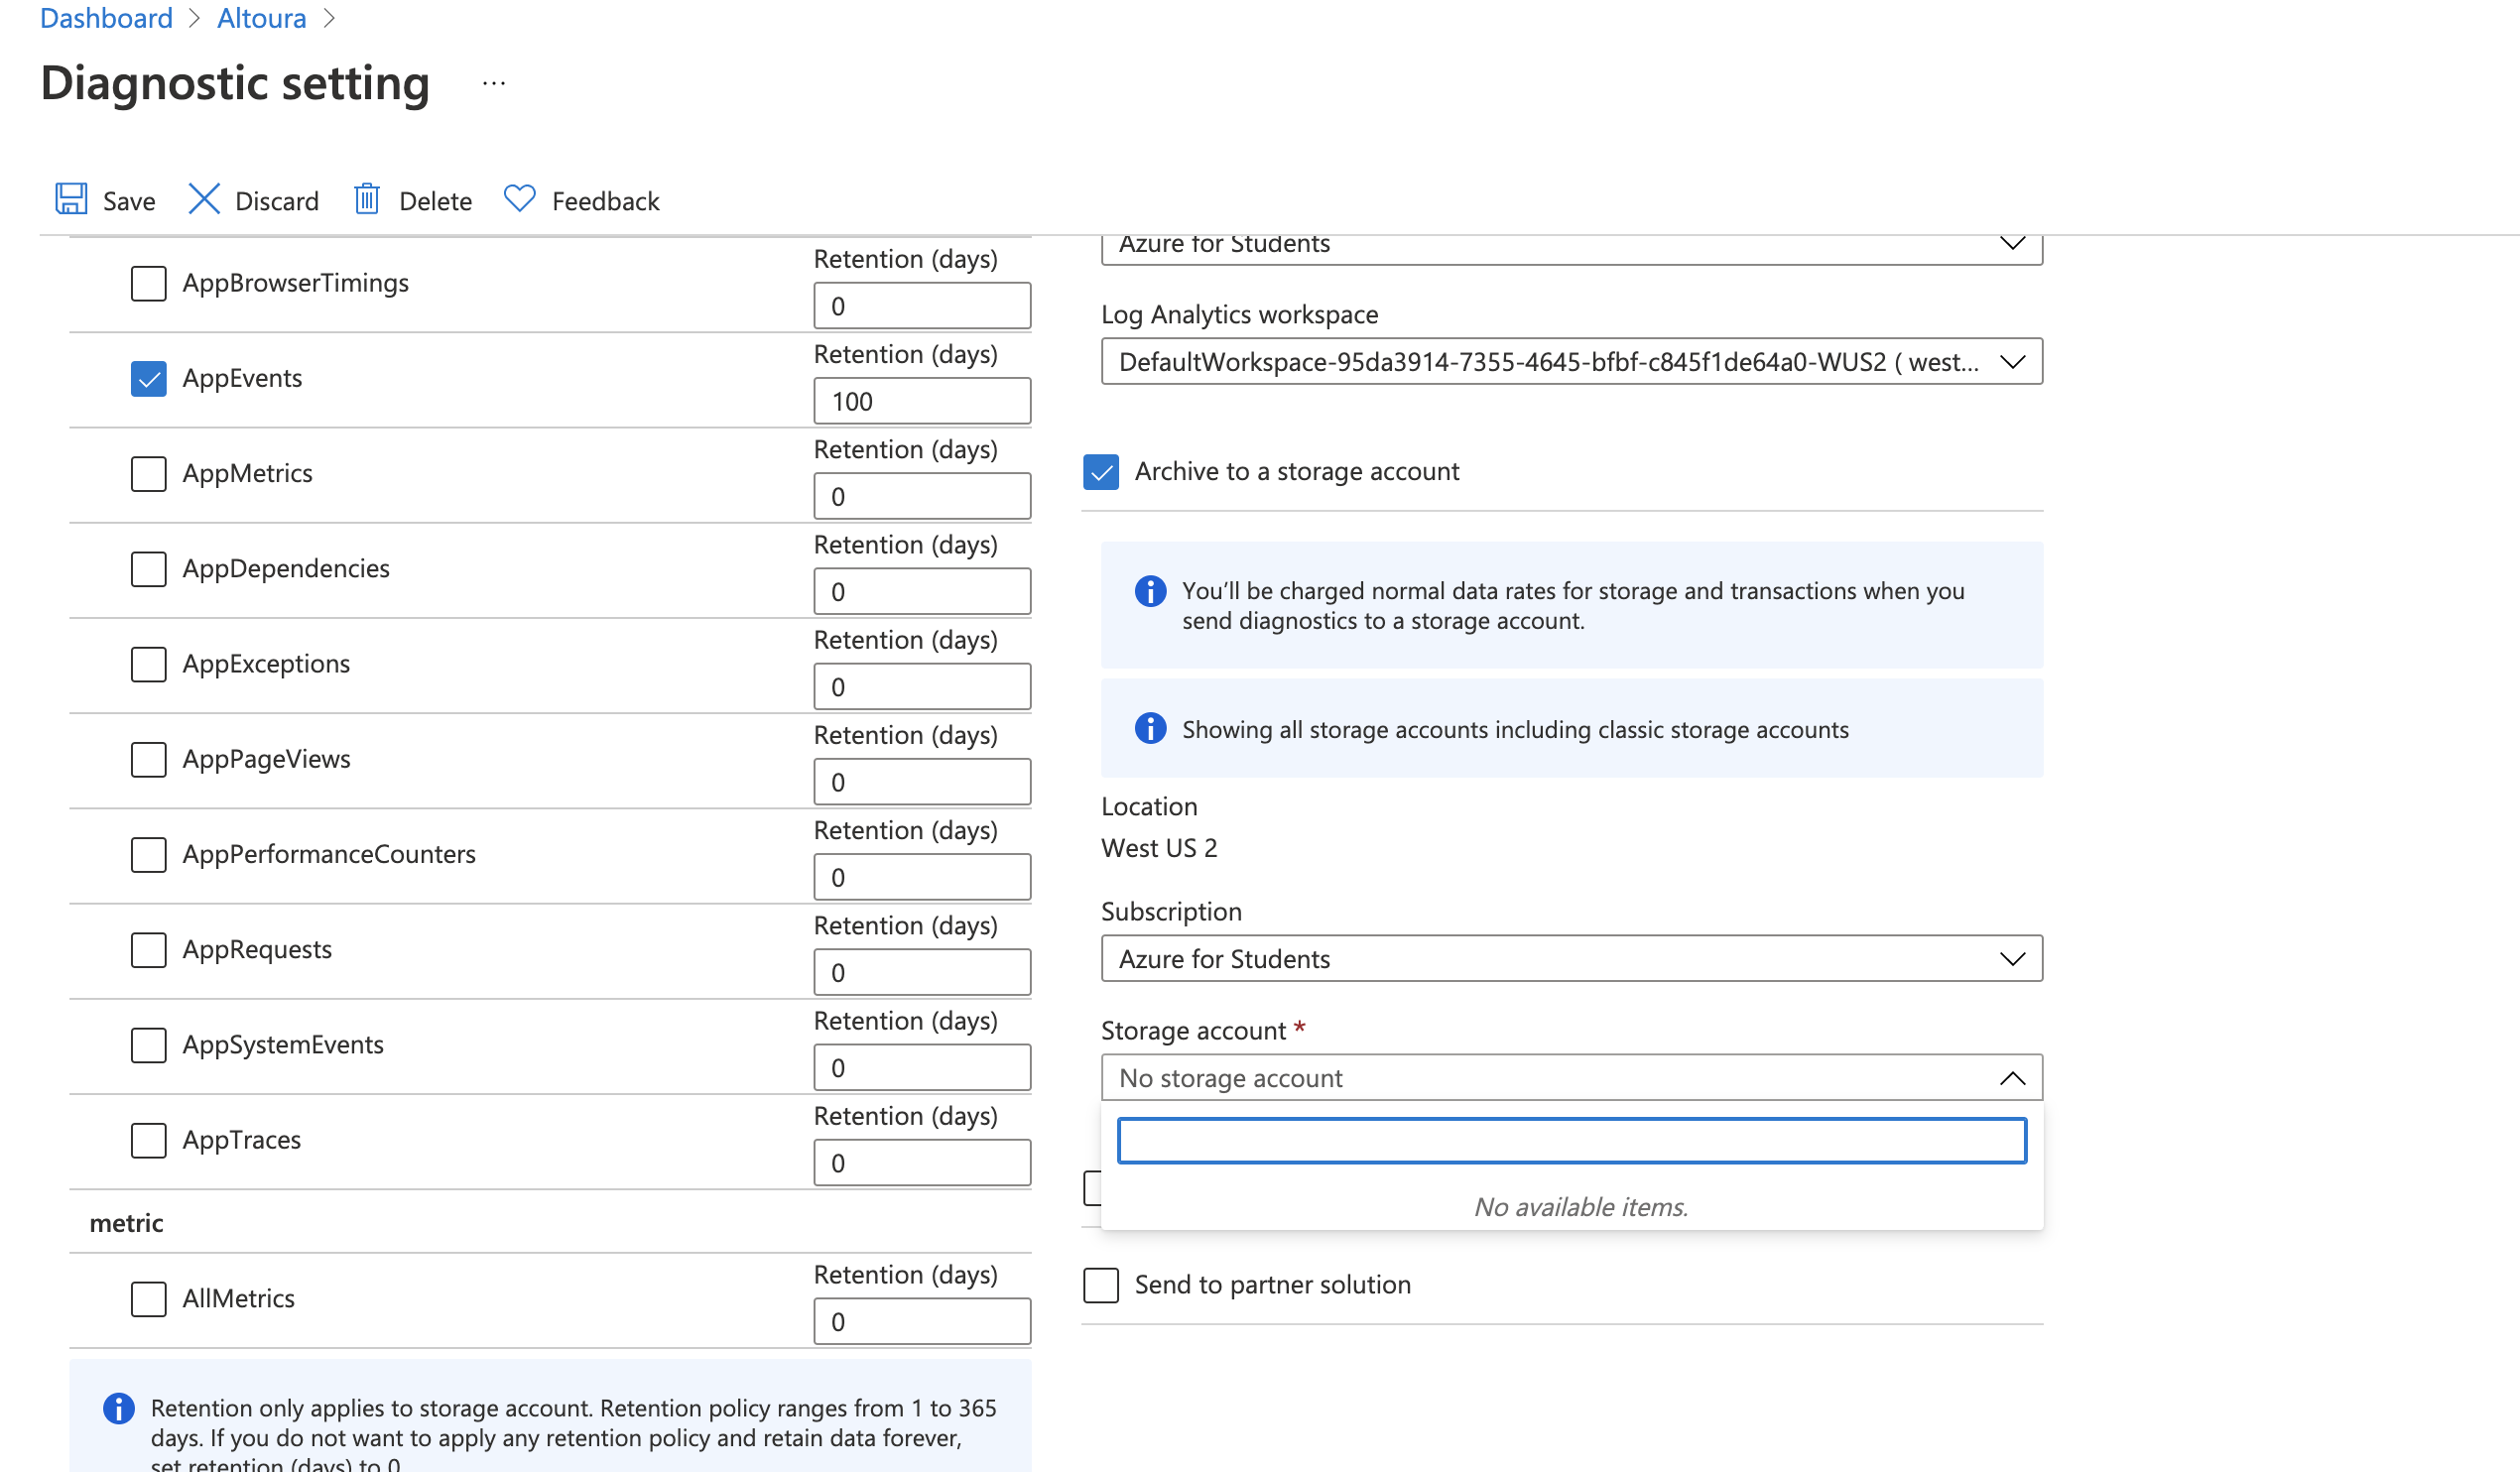Collapse the Storage account dropdown
Viewport: 2520px width, 1472px height.
click(2012, 1078)
